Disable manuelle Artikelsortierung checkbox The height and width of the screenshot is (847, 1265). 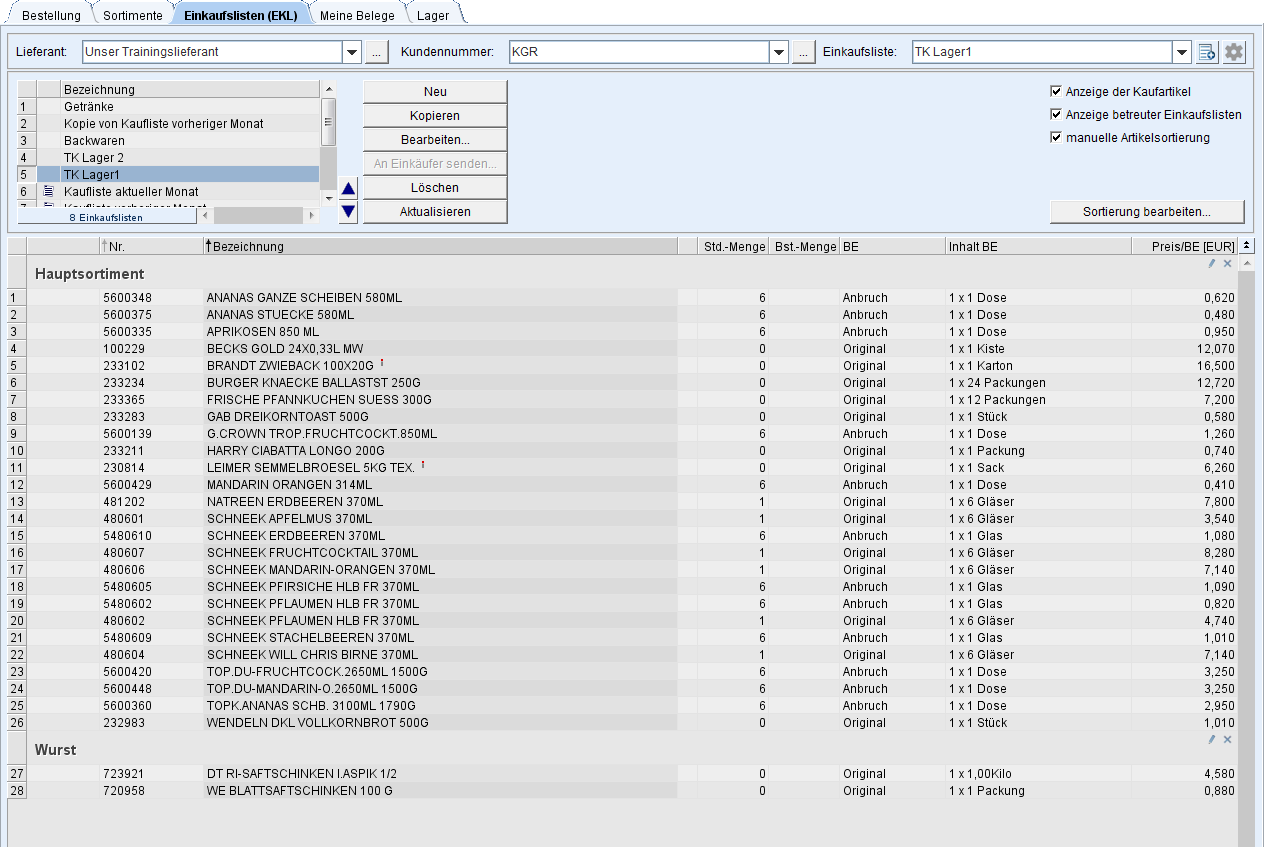tap(1056, 137)
